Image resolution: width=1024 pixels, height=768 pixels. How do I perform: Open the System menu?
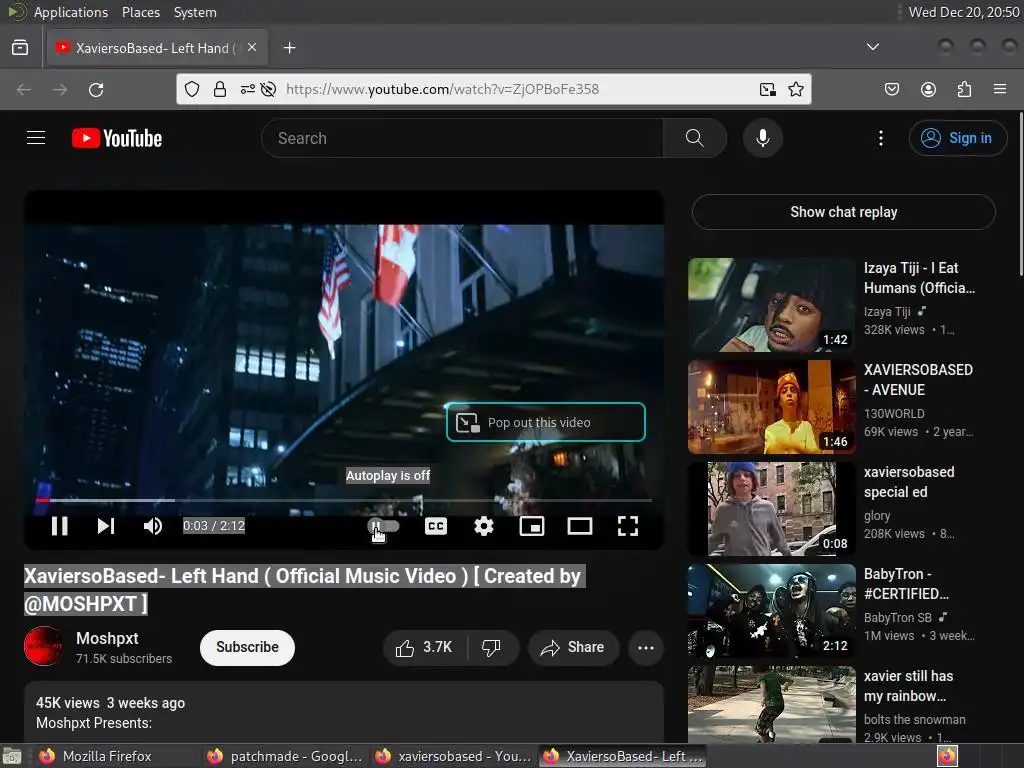pos(195,12)
